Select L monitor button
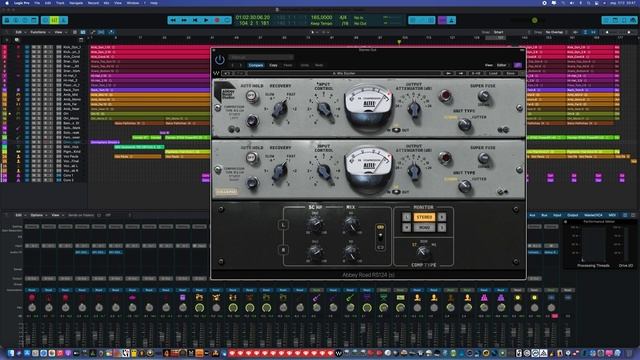The height and width of the screenshot is (360, 640). pyautogui.click(x=406, y=217)
